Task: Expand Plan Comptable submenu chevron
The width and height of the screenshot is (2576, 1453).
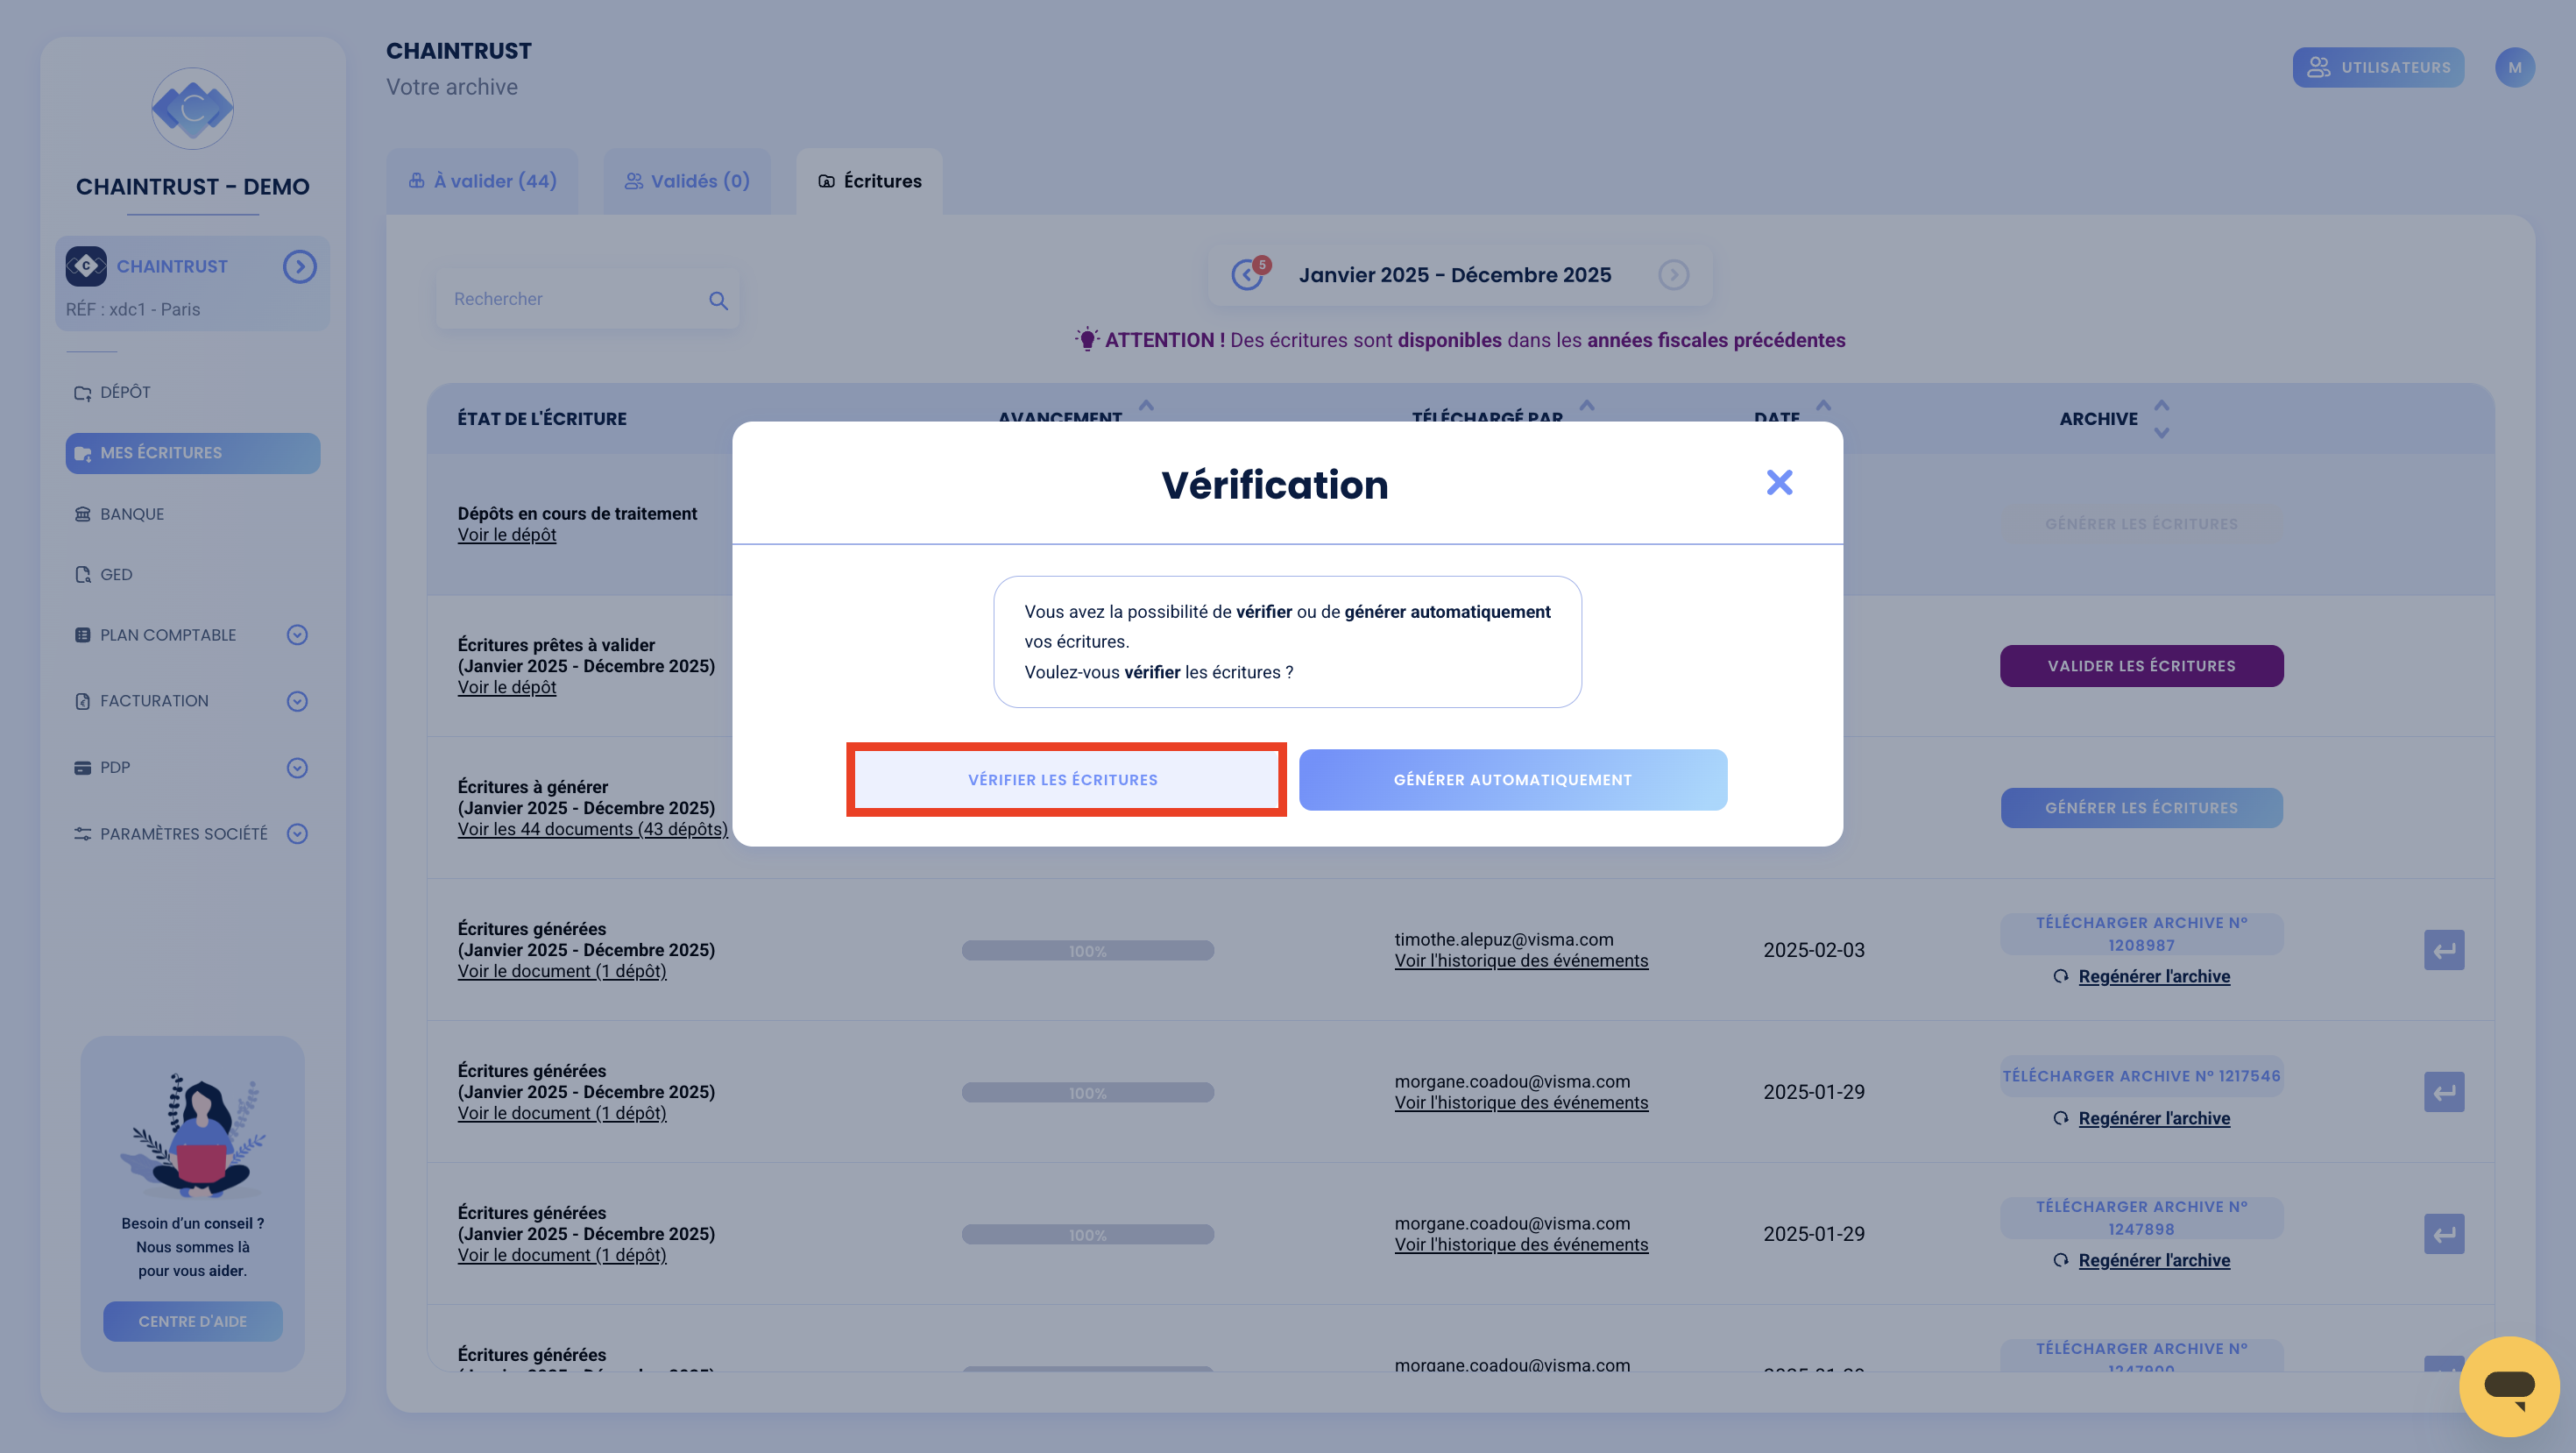Action: (297, 635)
